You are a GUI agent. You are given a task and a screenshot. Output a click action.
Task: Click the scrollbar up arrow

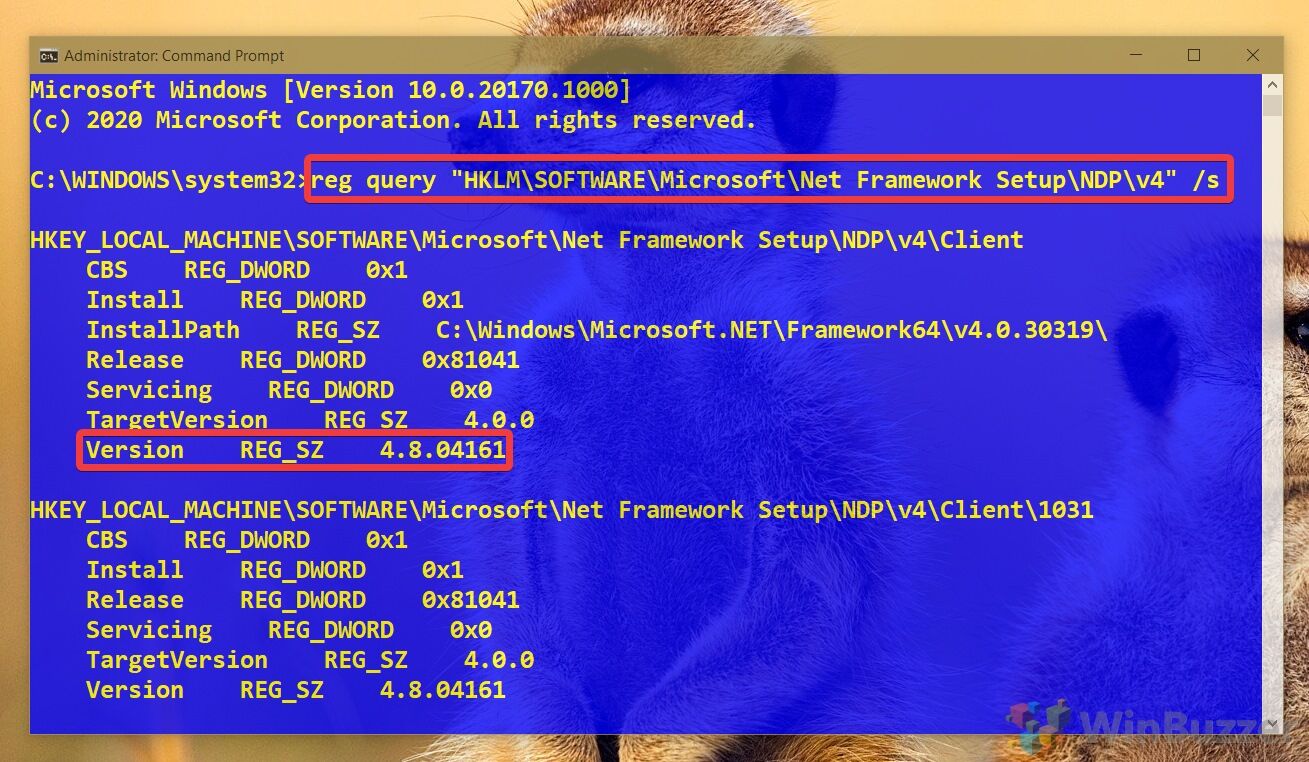[x=1272, y=84]
